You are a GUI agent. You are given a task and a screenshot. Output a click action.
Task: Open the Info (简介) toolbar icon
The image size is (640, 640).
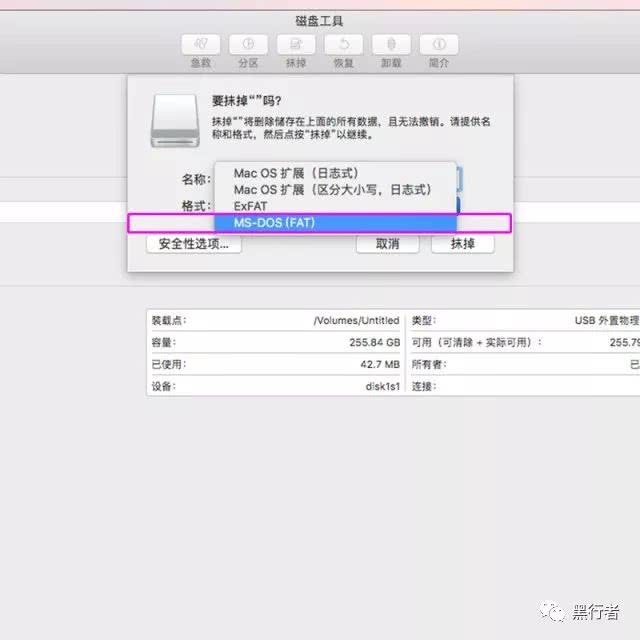439,44
